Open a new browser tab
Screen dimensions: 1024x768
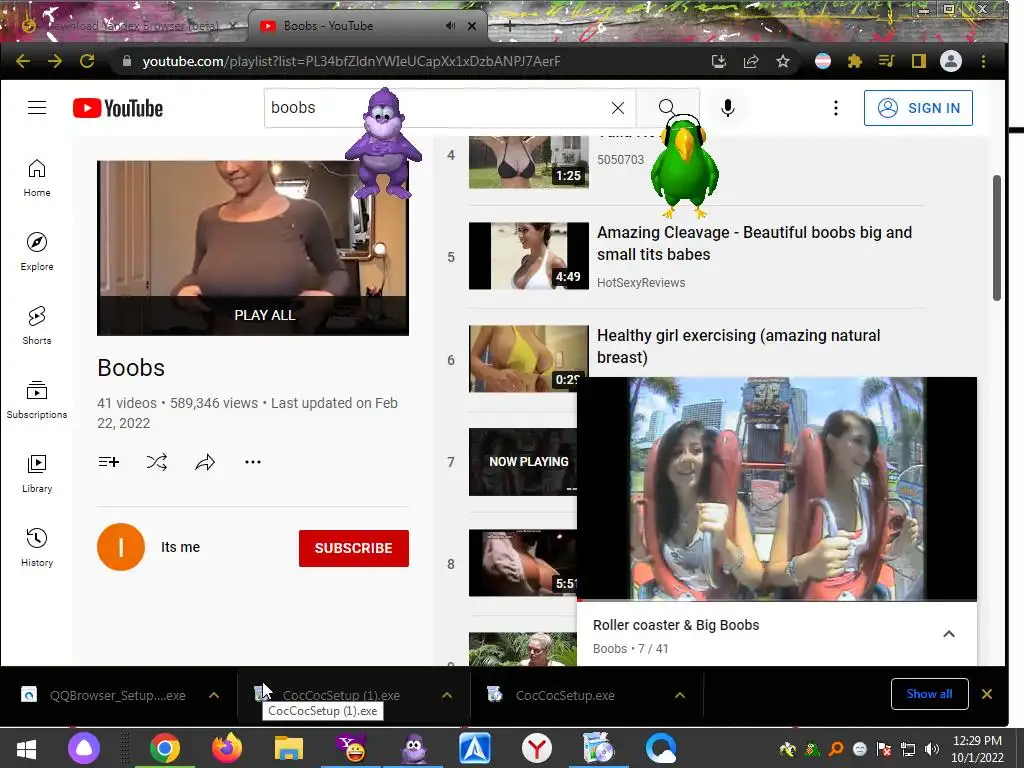pos(510,26)
